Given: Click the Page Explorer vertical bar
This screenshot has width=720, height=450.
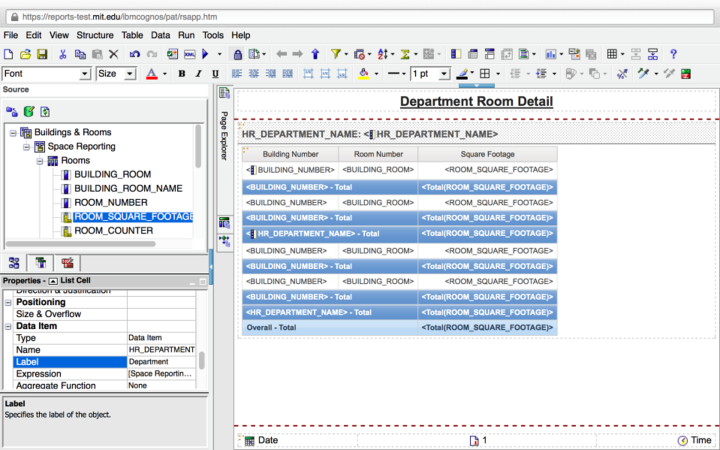Looking at the screenshot, I should pos(224,135).
